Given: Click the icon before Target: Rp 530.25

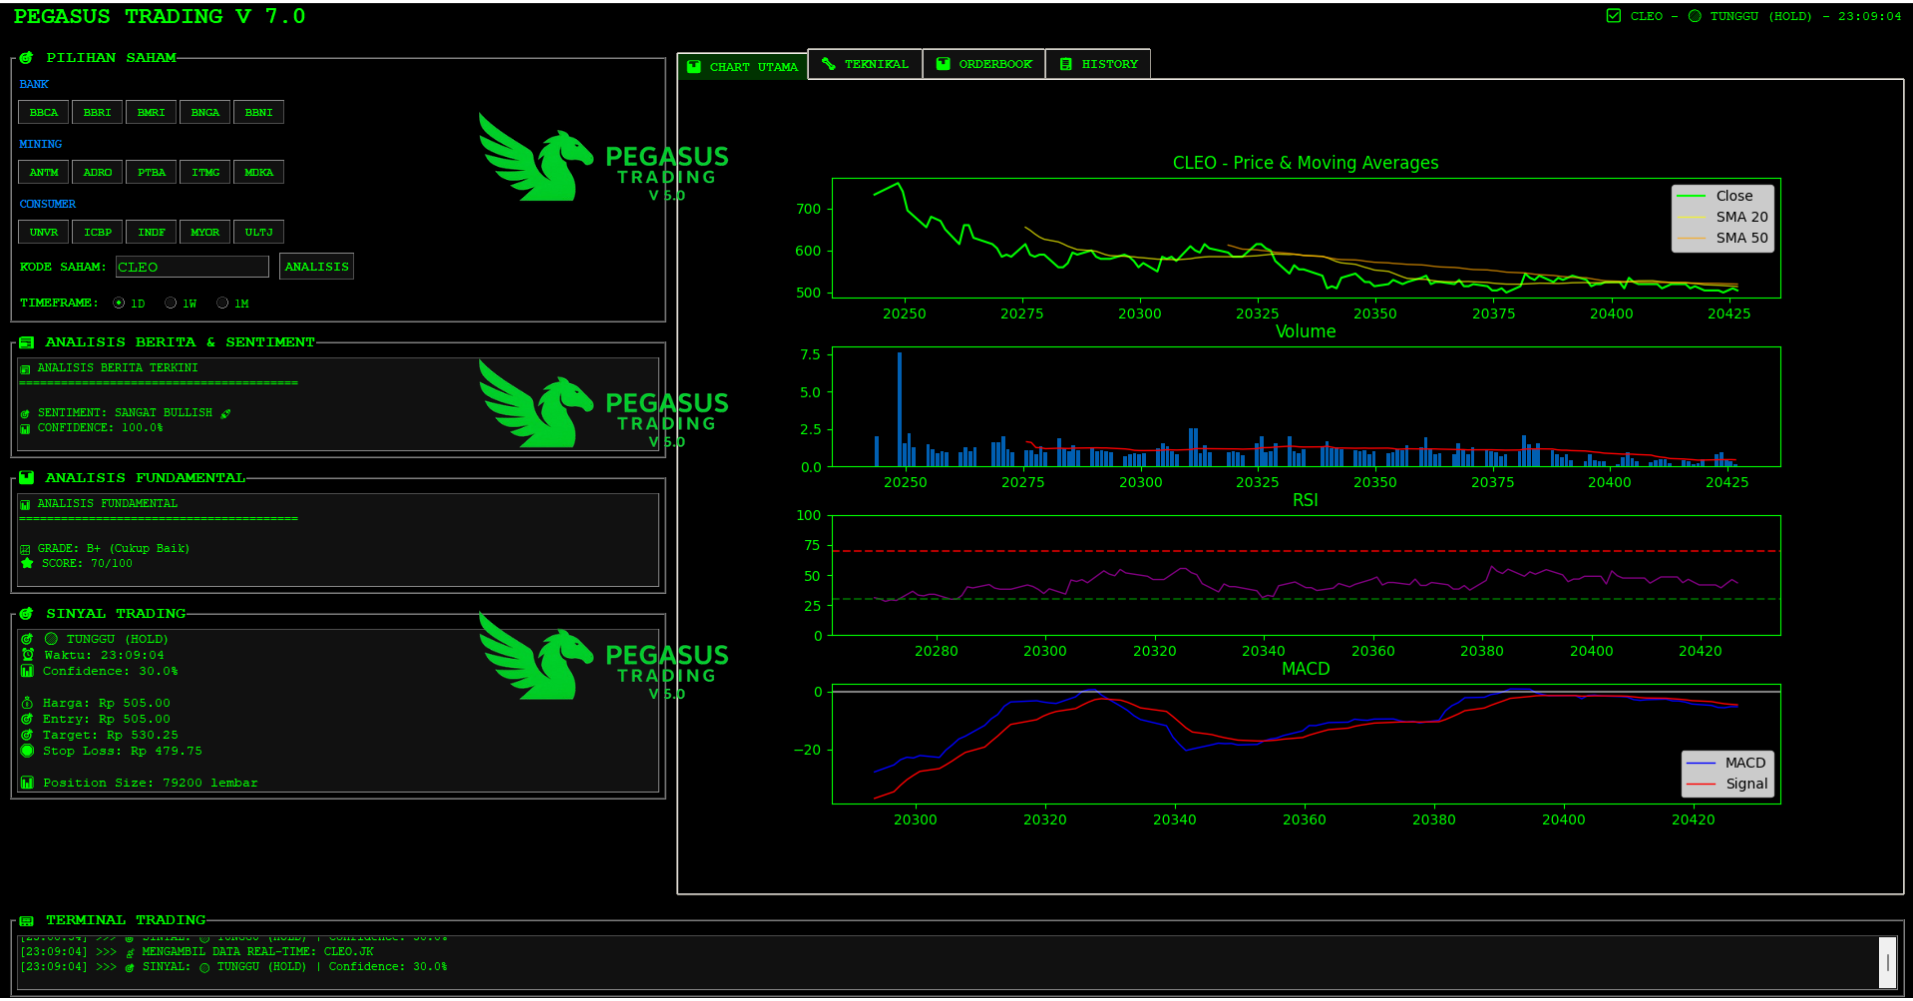Looking at the screenshot, I should coord(27,735).
